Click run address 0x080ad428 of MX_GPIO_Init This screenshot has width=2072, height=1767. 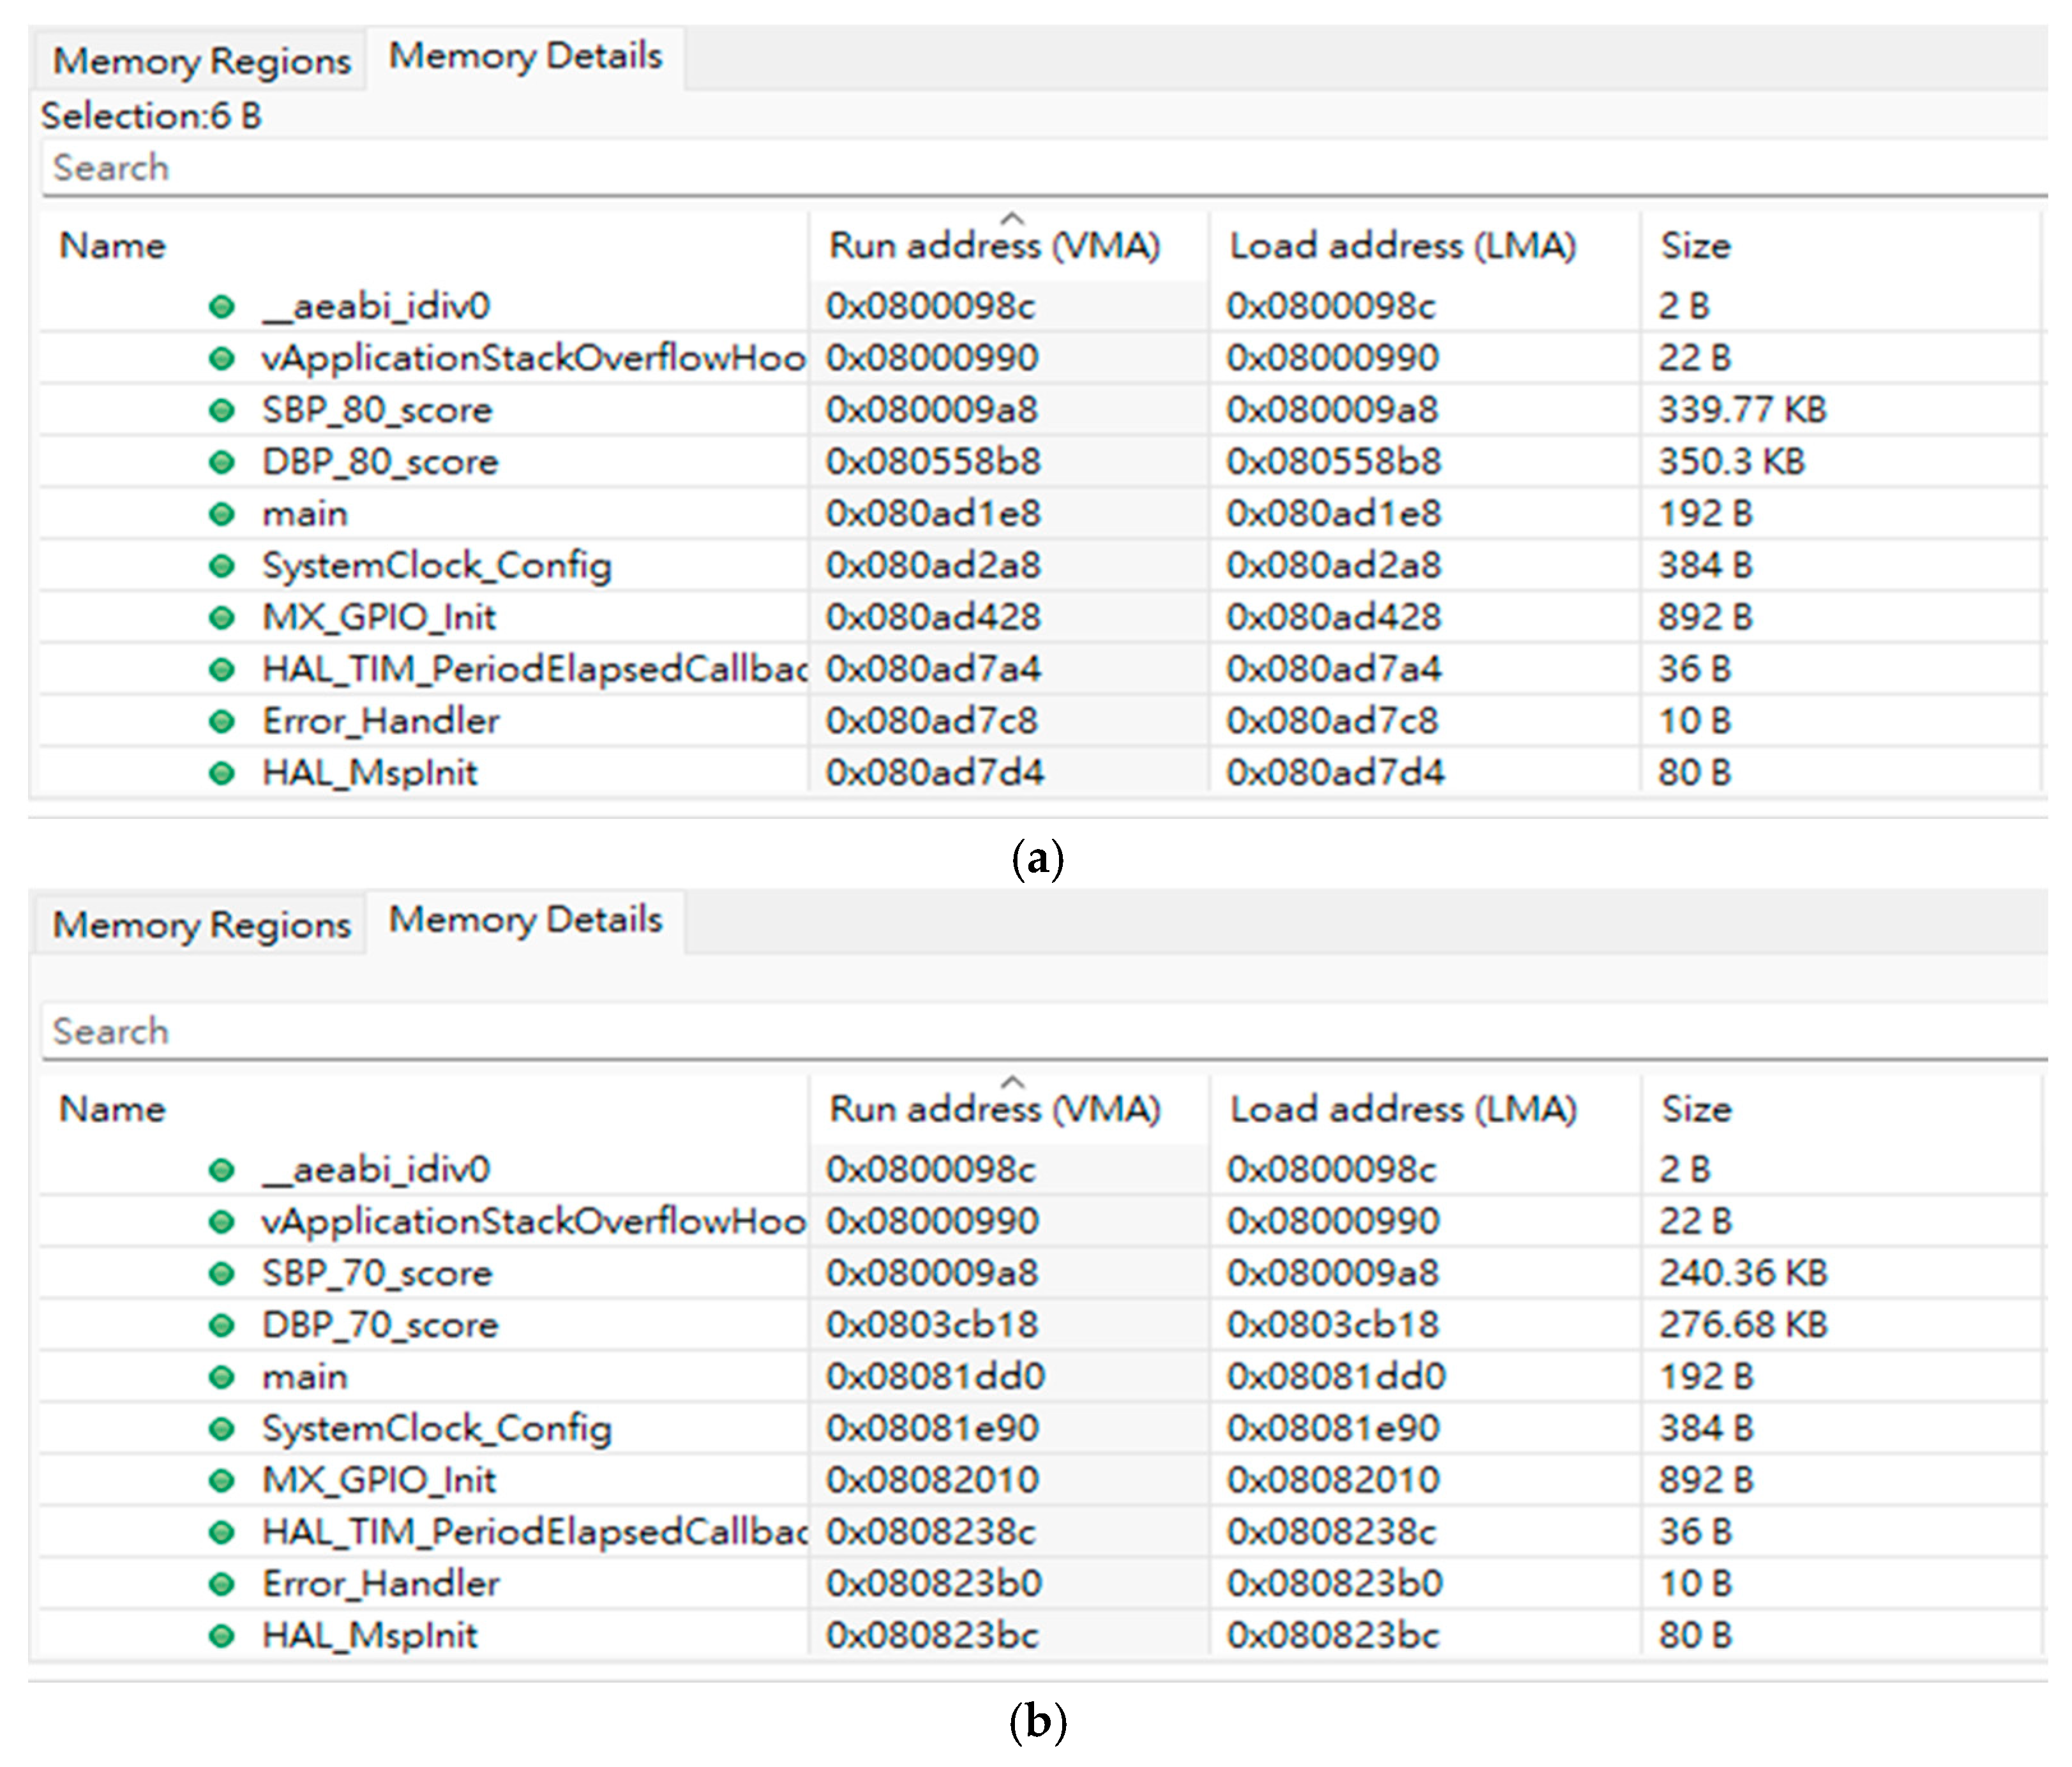pos(933,617)
